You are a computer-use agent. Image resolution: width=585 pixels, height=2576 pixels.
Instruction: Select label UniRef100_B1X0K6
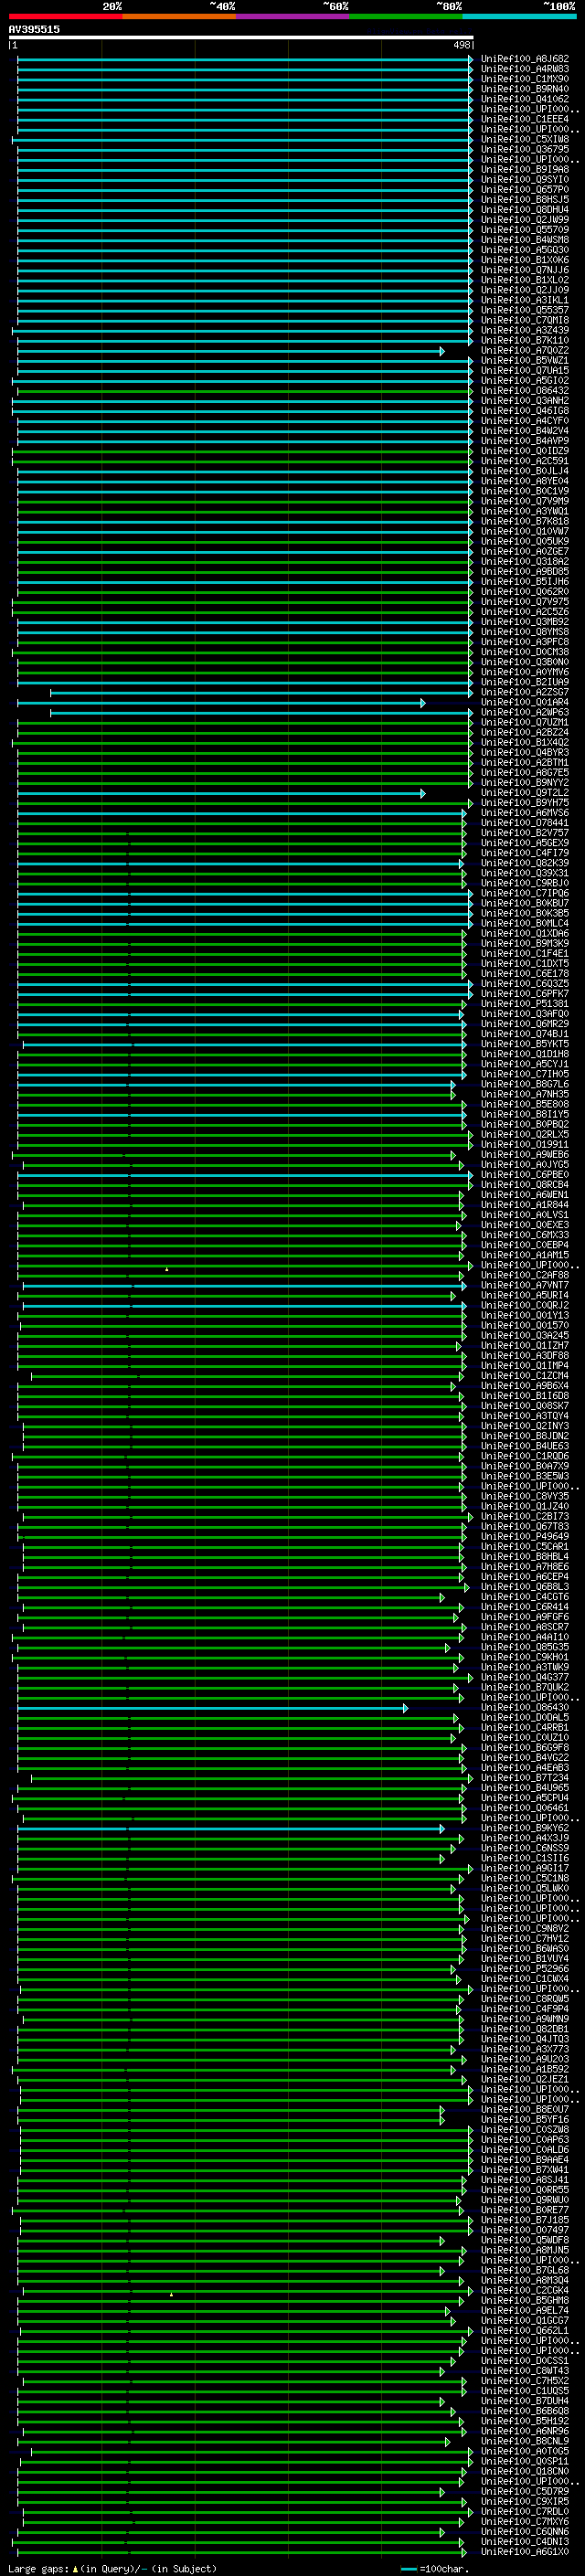[x=525, y=260]
